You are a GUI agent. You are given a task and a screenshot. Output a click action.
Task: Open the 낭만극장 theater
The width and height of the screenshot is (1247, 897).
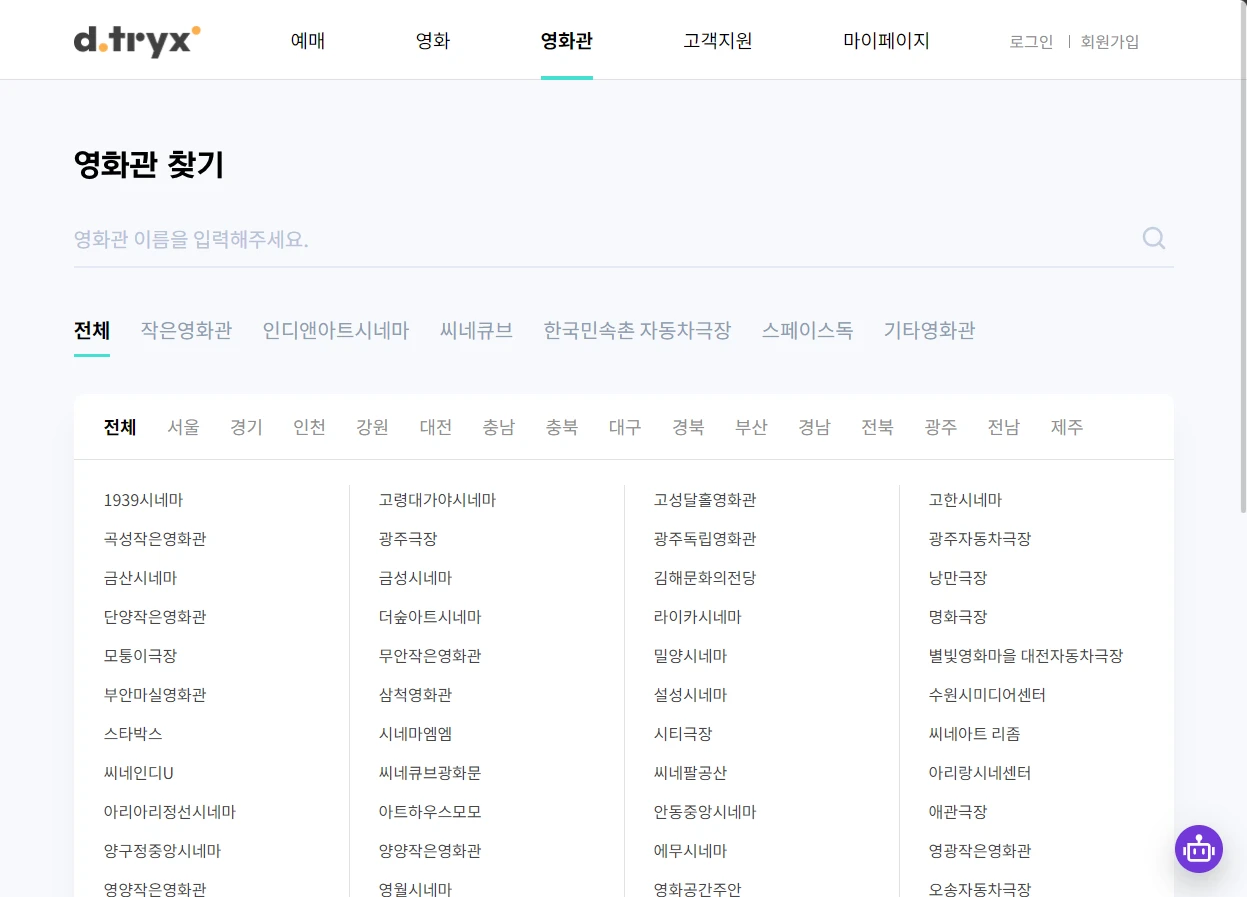958,578
